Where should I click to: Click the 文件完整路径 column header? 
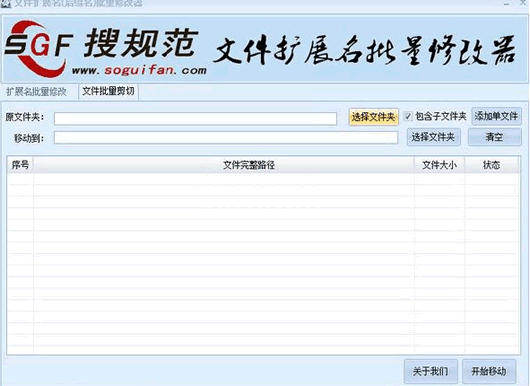tap(224, 165)
